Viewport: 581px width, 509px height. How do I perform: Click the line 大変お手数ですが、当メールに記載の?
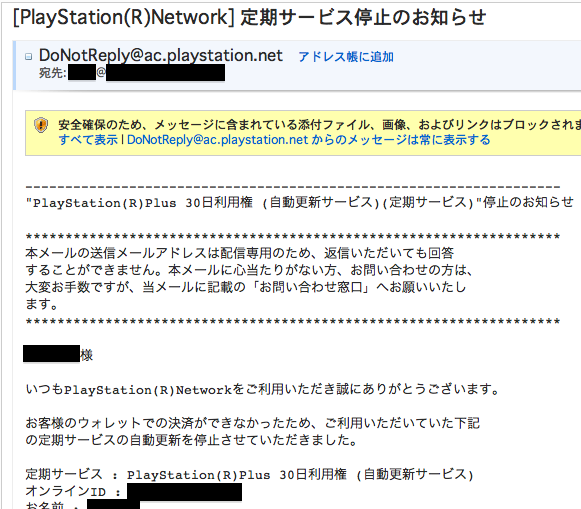[246, 287]
